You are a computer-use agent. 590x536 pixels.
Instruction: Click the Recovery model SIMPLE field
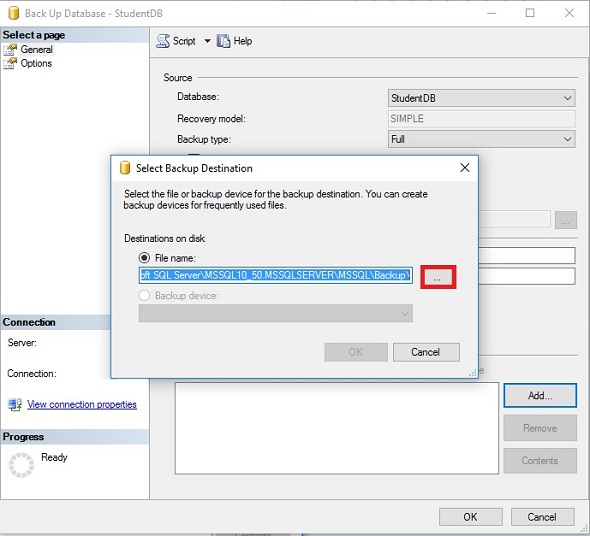[481, 119]
